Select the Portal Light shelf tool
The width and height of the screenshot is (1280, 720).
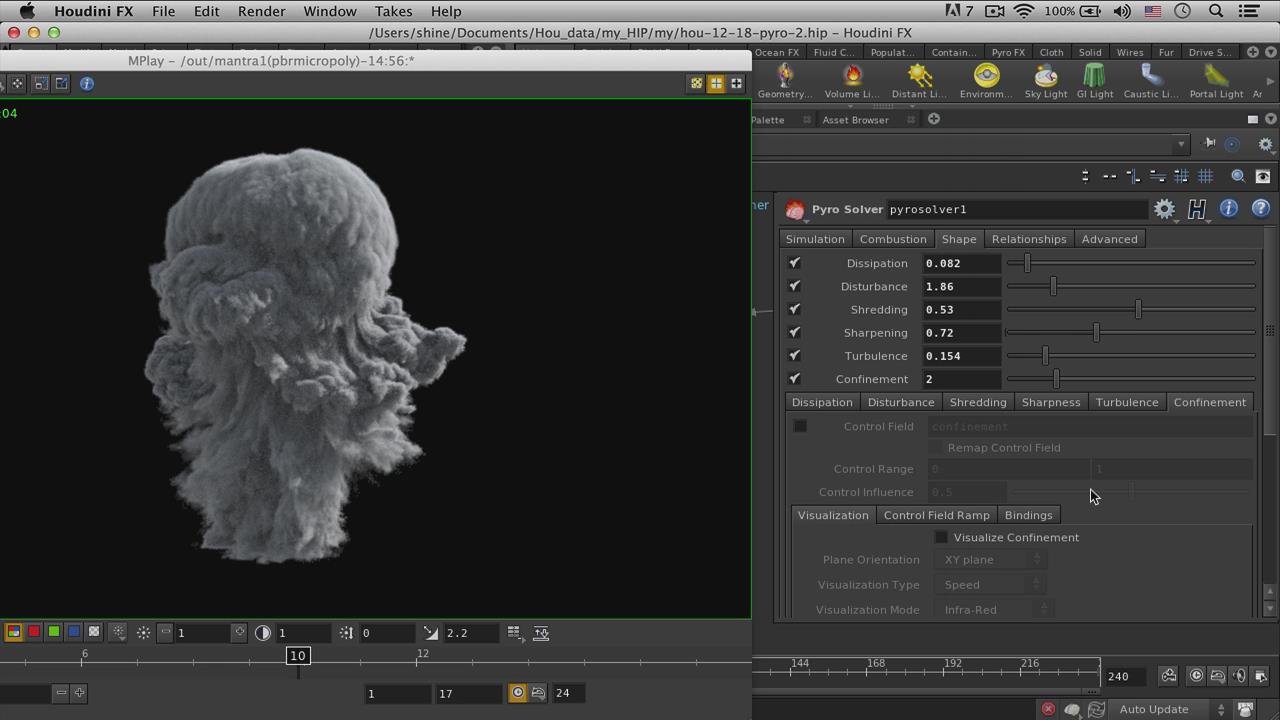[1216, 81]
